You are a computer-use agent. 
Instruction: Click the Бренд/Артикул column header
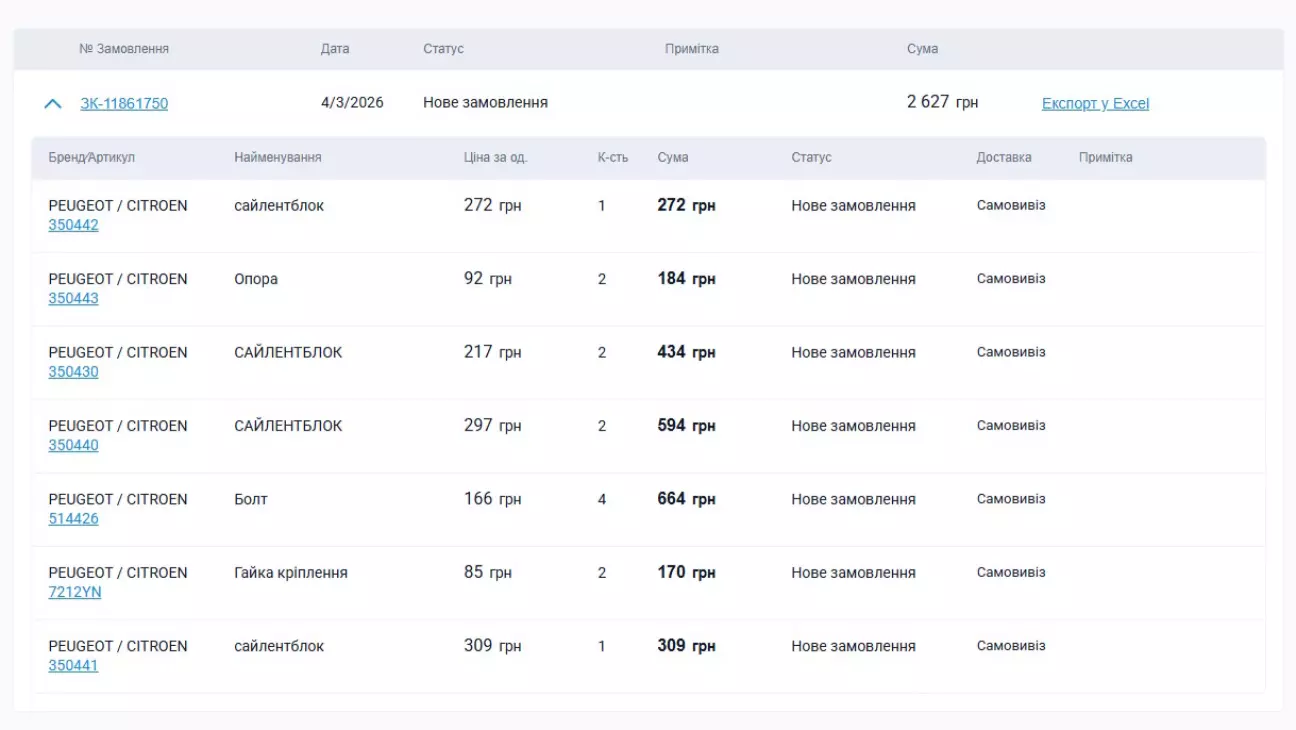[x=91, y=158]
